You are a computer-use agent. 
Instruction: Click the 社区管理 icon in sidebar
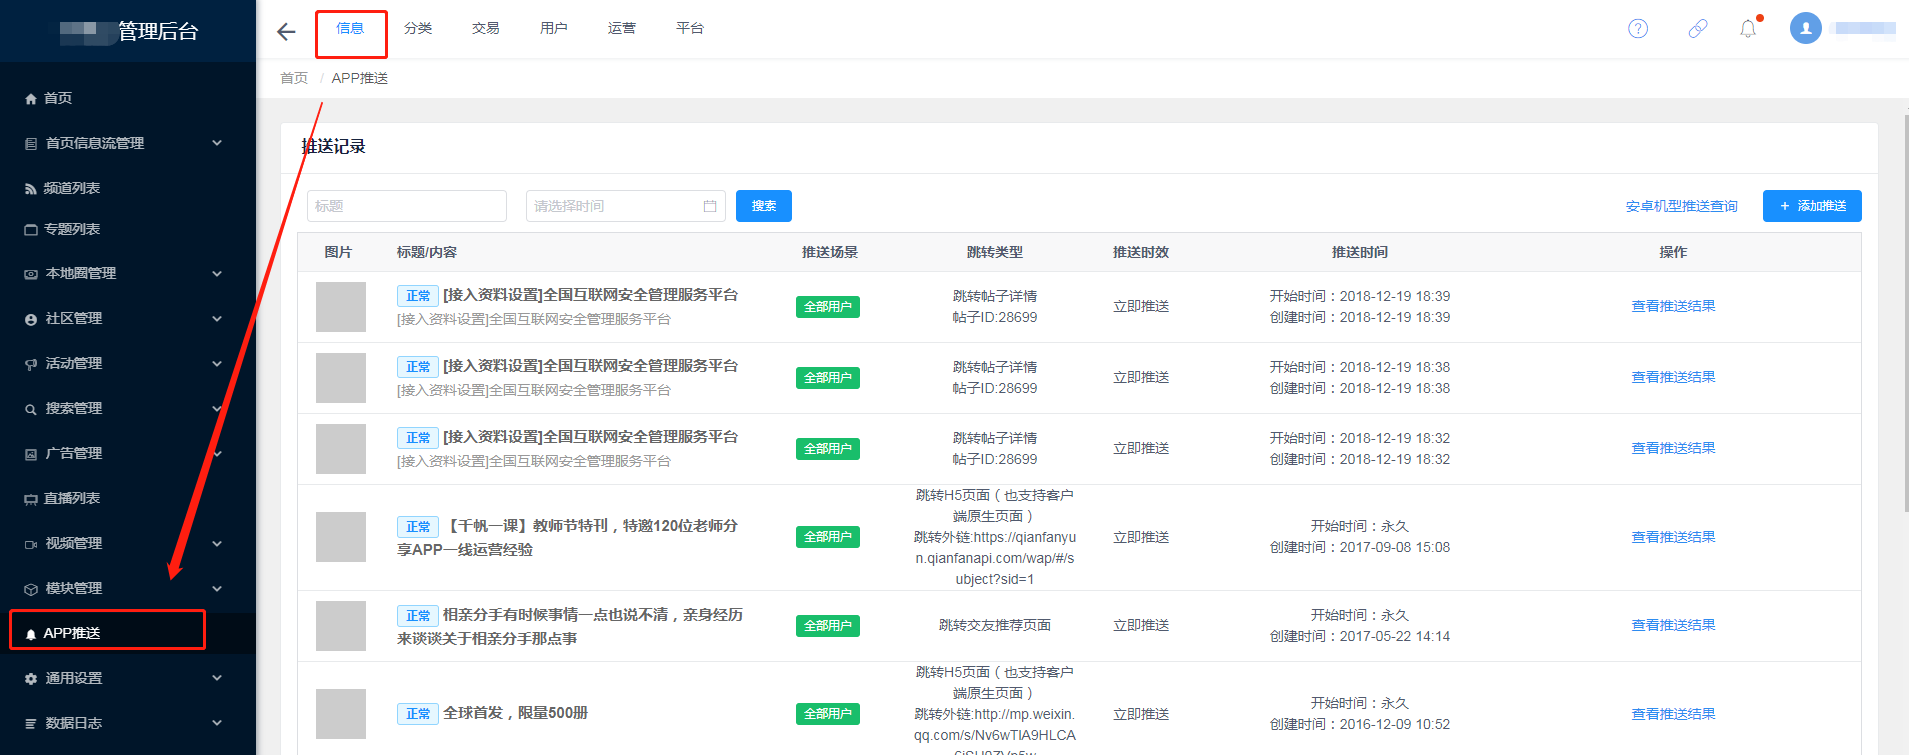31,319
